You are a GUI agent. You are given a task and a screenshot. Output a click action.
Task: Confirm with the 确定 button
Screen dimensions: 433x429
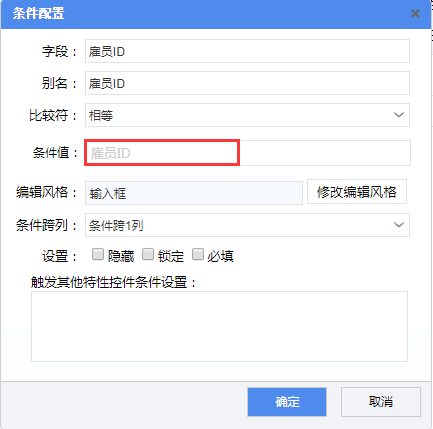point(287,402)
